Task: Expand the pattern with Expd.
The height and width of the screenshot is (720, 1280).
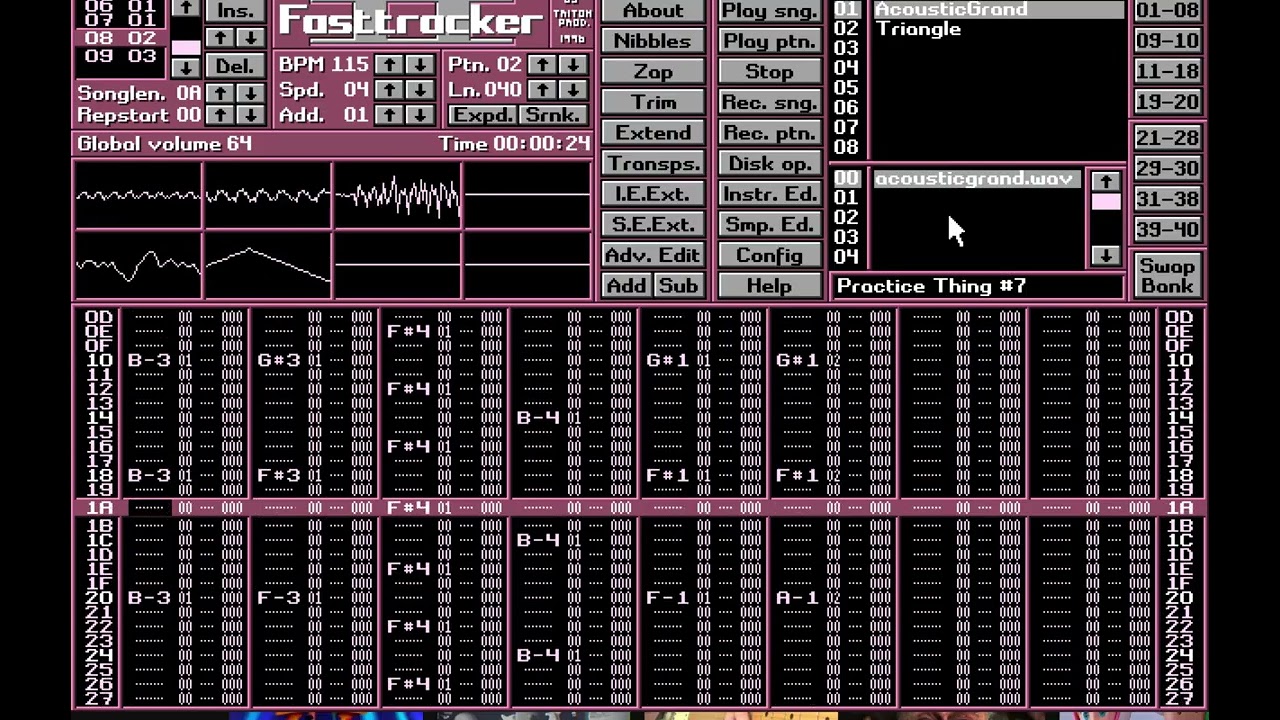Action: click(482, 115)
